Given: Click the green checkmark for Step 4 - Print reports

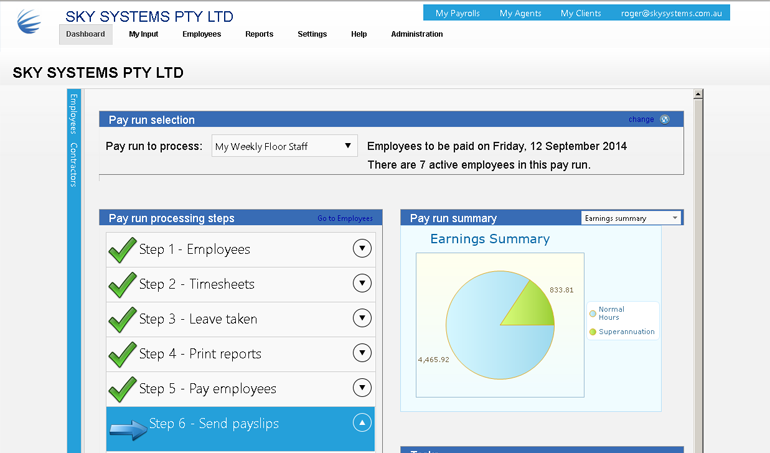Looking at the screenshot, I should (122, 354).
